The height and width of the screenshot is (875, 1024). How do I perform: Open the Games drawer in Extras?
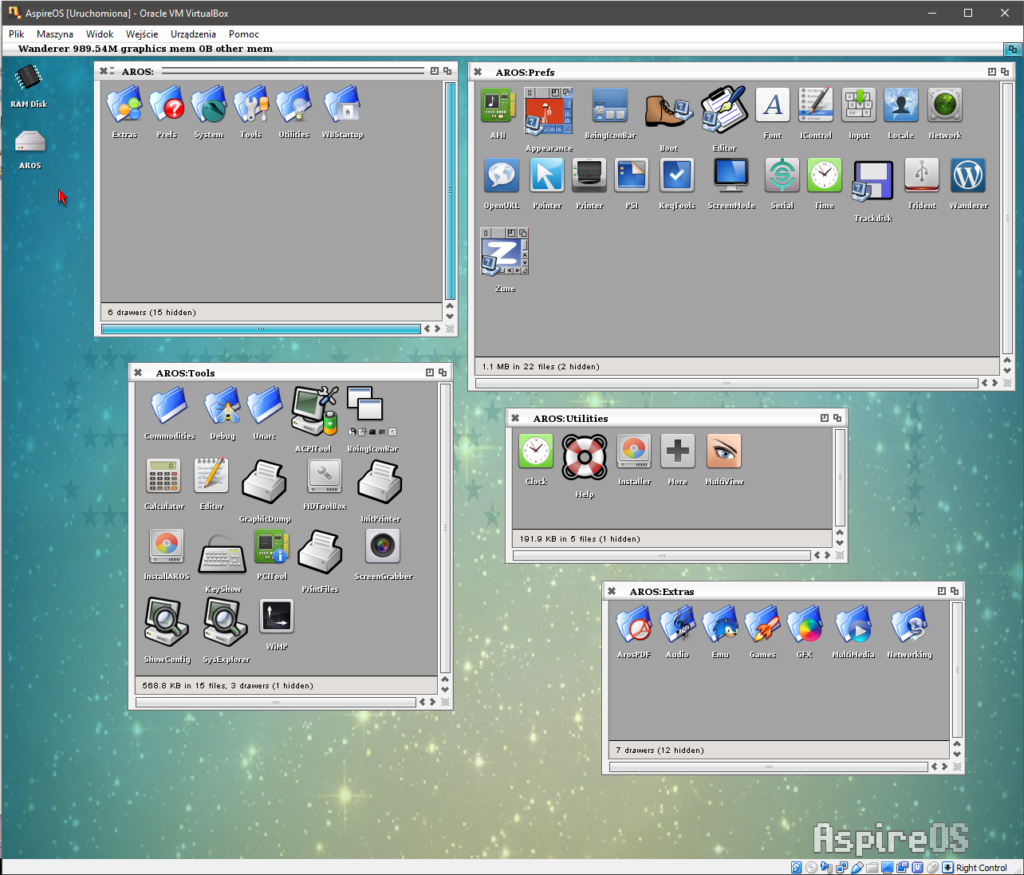coord(762,628)
